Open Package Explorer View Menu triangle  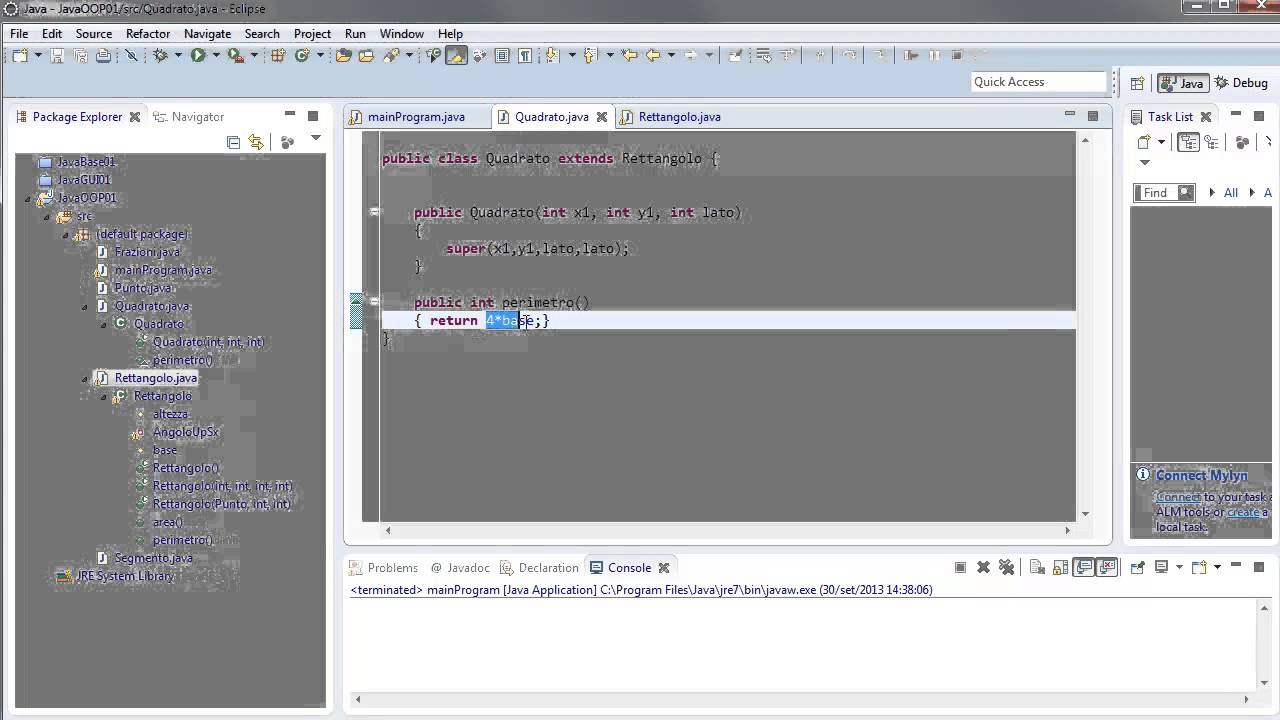[315, 139]
